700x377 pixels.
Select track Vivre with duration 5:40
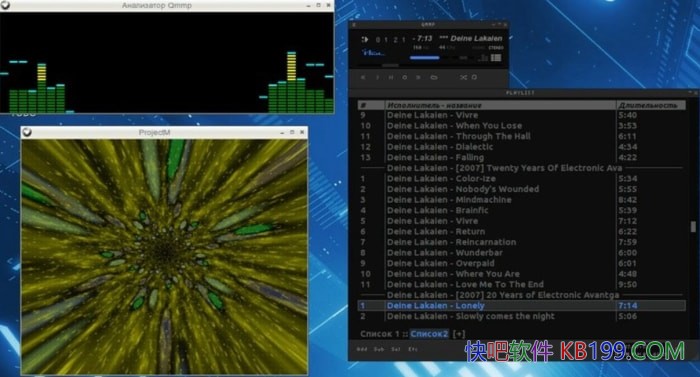(x=521, y=115)
